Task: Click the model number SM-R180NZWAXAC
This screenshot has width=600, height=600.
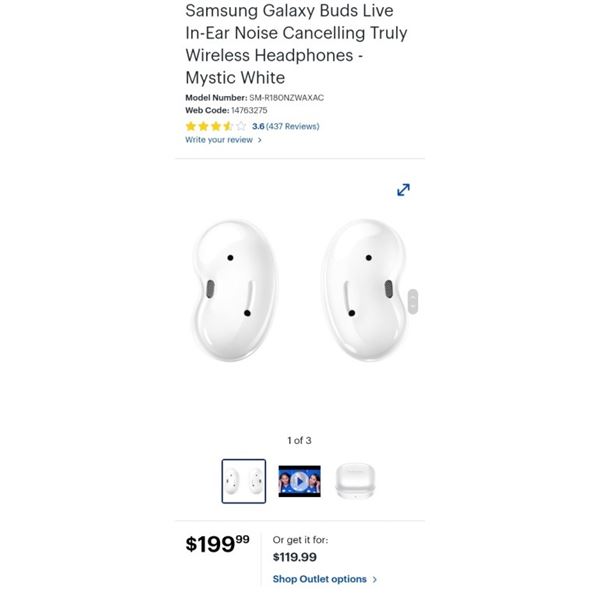Action: (x=287, y=98)
